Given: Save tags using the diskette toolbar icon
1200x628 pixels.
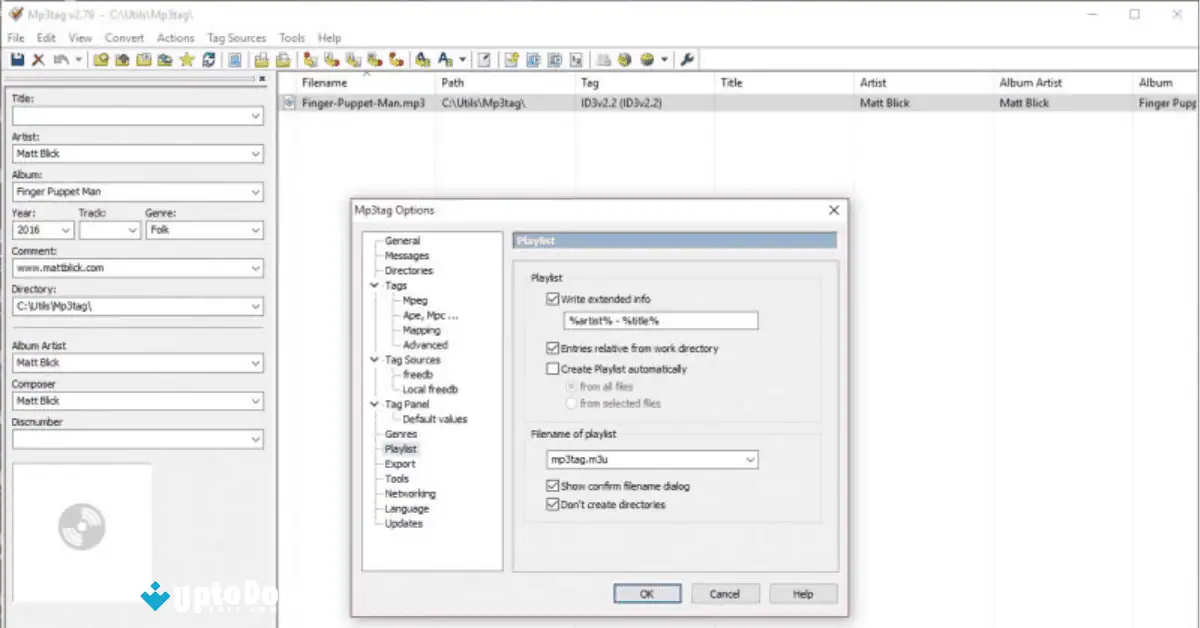Looking at the screenshot, I should (x=16, y=60).
